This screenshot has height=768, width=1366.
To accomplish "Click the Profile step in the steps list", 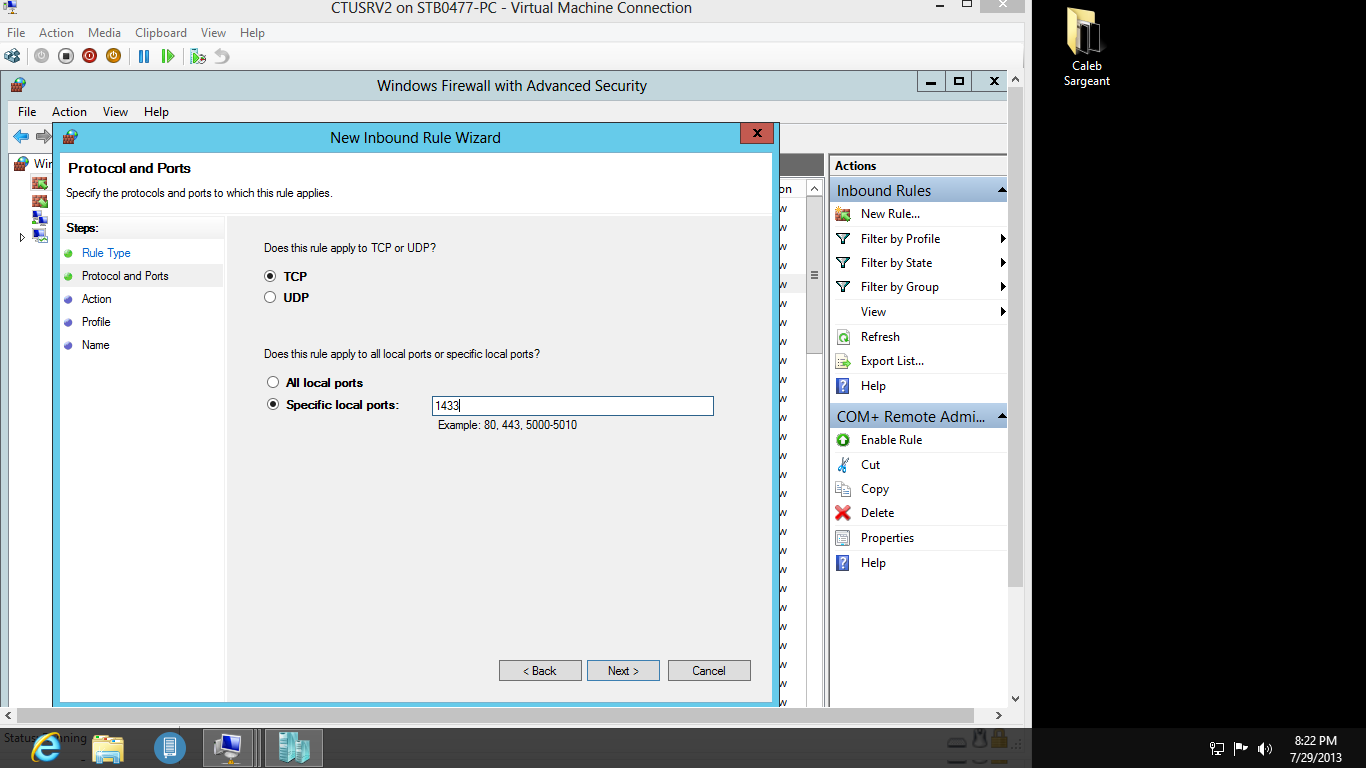I will coord(96,322).
